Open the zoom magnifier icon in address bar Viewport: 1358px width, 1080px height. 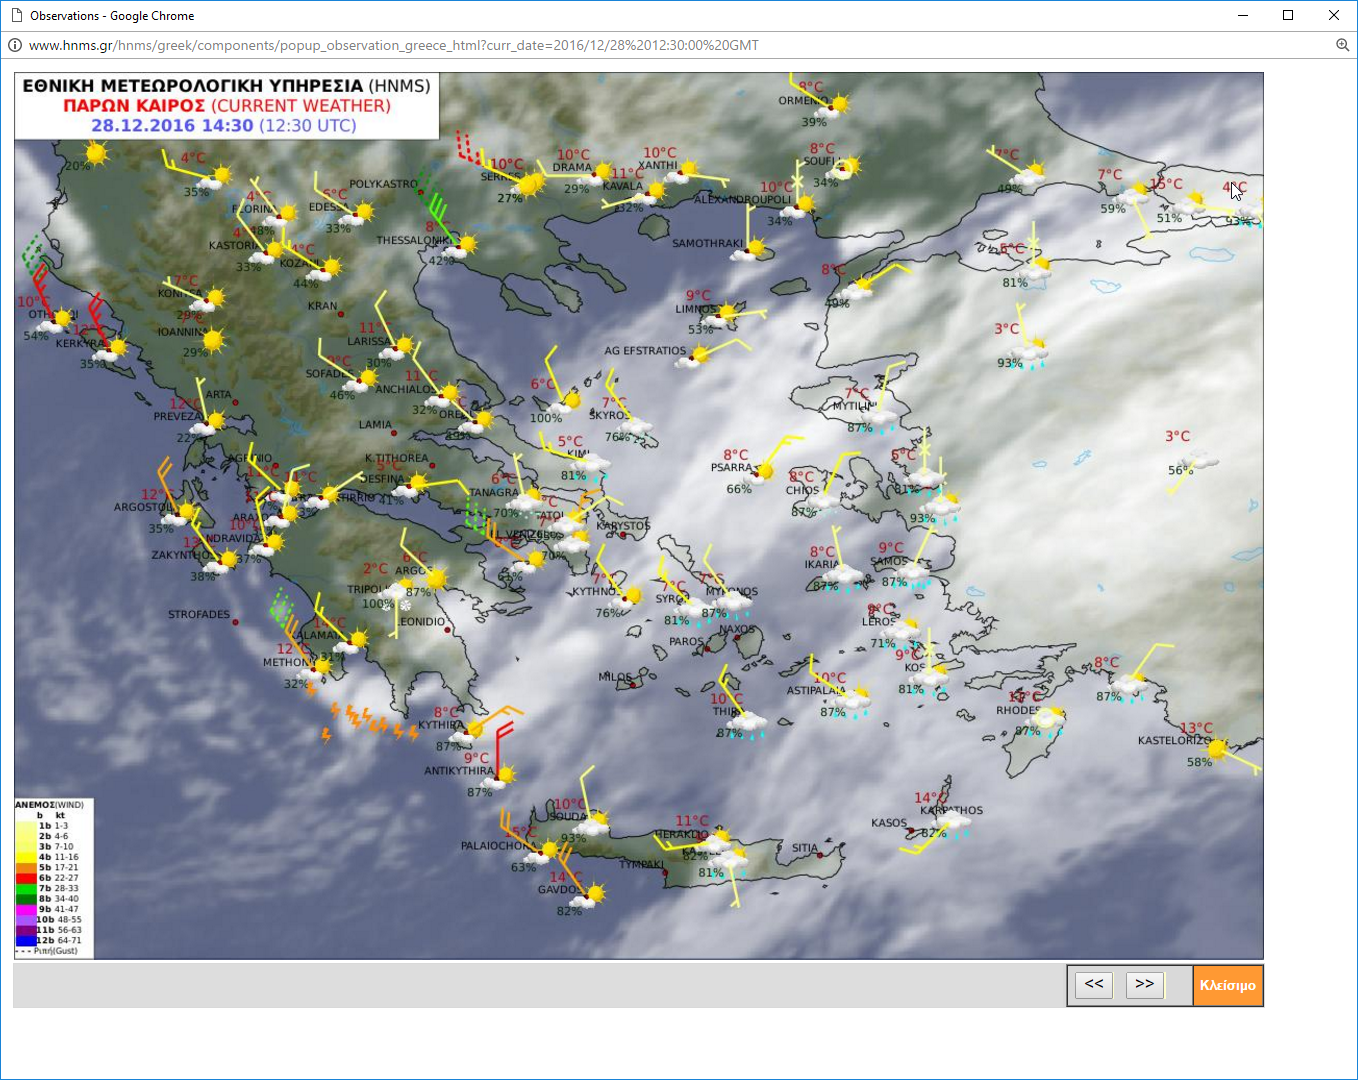(1342, 45)
